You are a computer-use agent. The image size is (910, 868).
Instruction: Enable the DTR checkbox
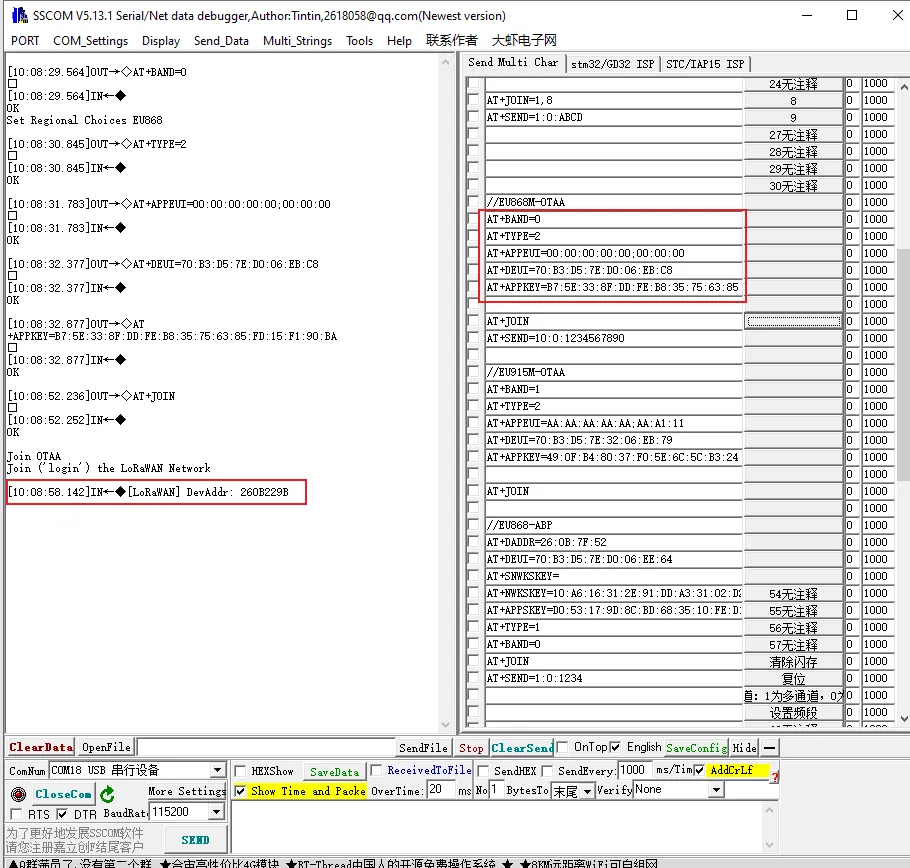pos(62,815)
